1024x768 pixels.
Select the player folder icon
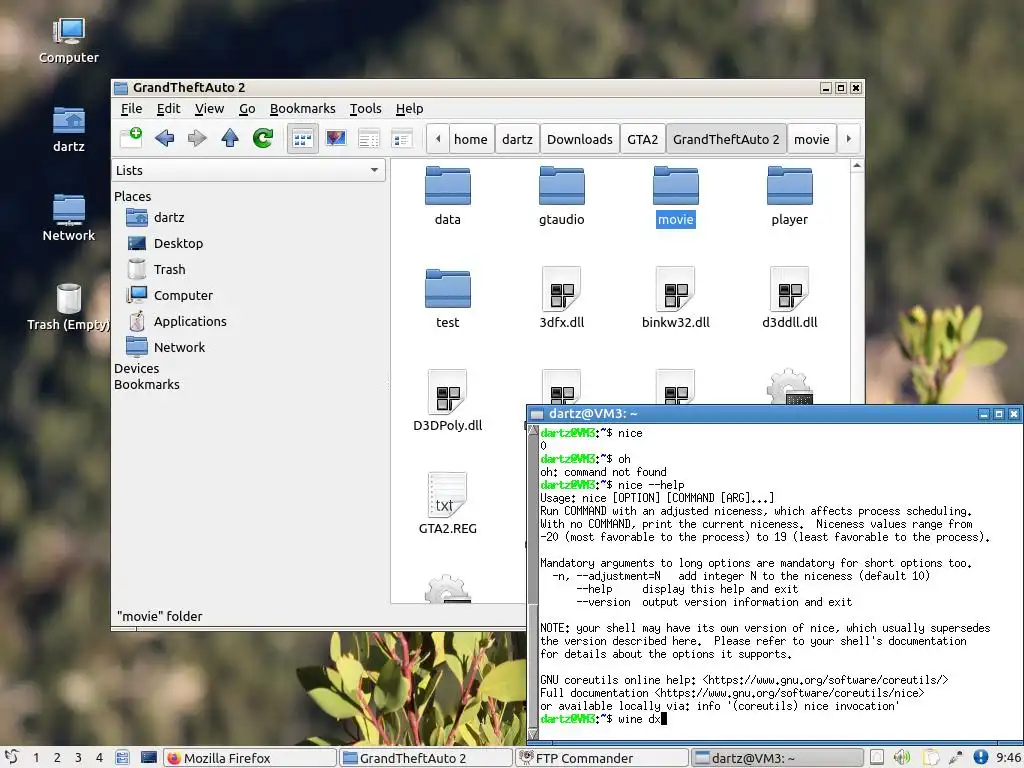(790, 185)
